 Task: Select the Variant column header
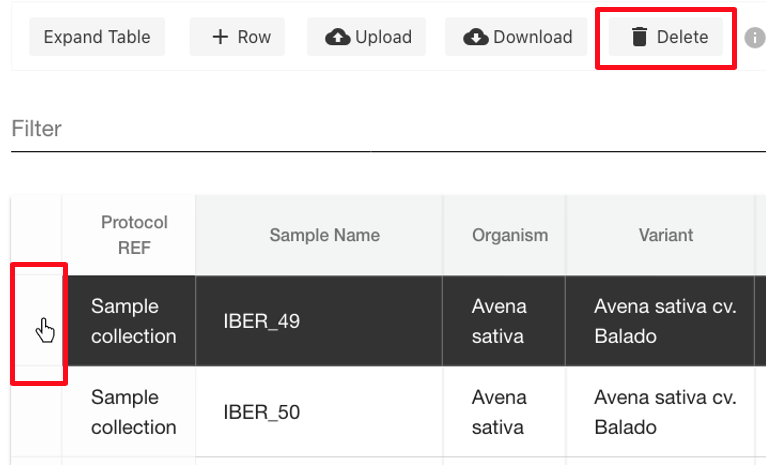tap(660, 235)
